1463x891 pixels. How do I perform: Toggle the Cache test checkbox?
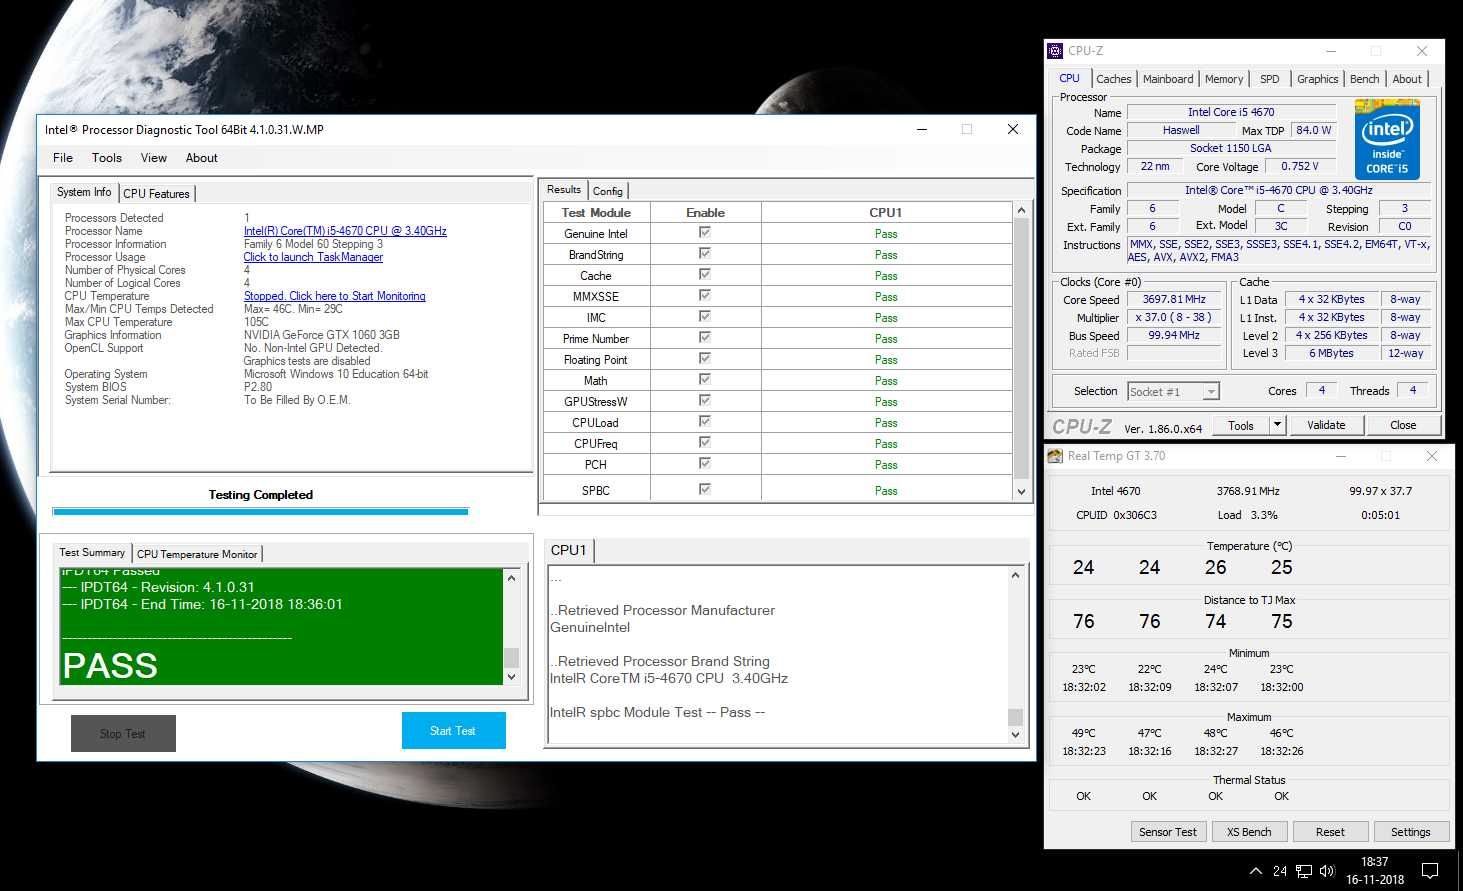click(705, 274)
